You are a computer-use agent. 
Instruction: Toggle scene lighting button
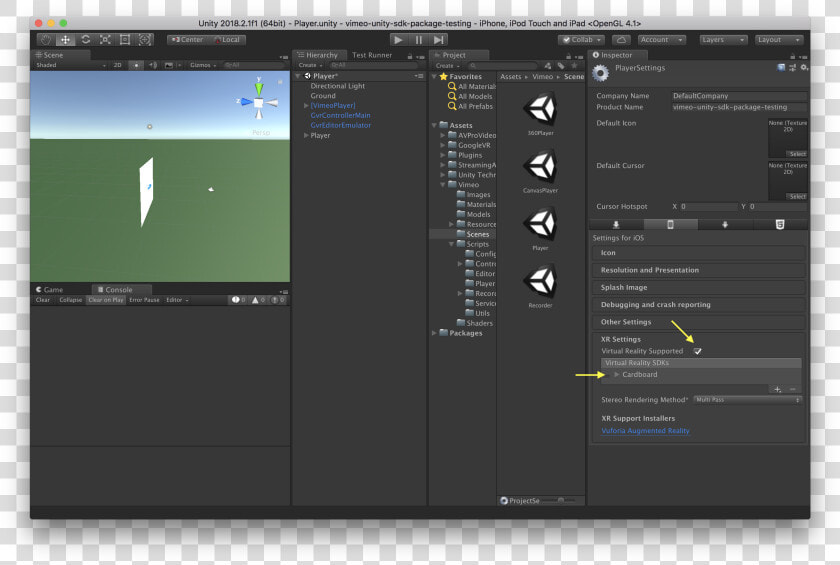click(x=136, y=65)
